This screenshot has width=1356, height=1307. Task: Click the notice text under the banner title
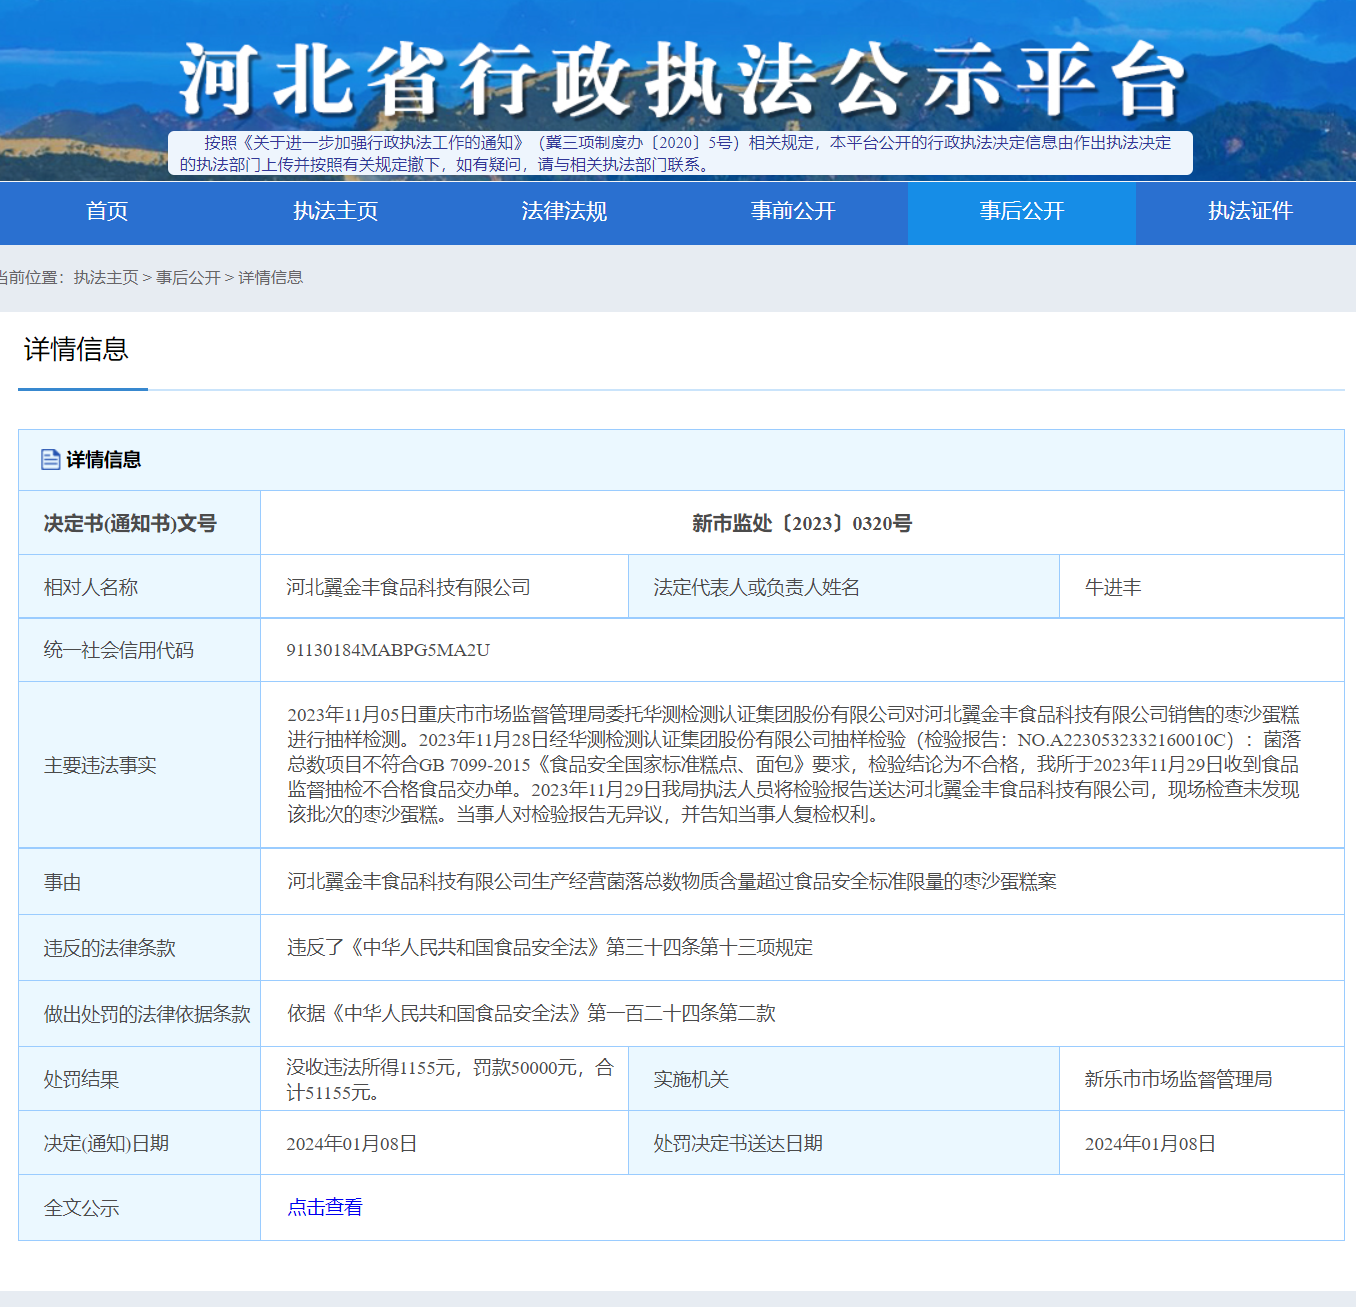click(680, 154)
